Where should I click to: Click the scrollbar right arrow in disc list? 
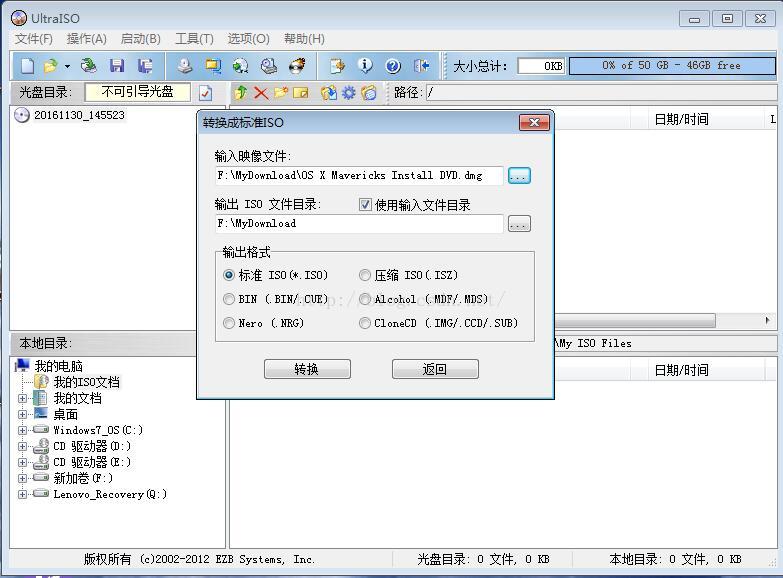767,320
